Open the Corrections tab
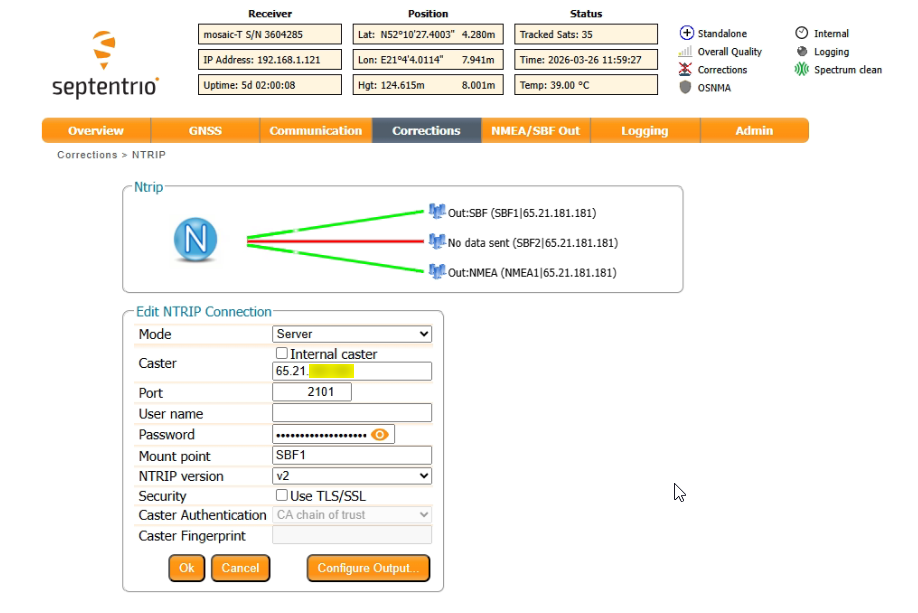This screenshot has width=918, height=613. point(426,131)
